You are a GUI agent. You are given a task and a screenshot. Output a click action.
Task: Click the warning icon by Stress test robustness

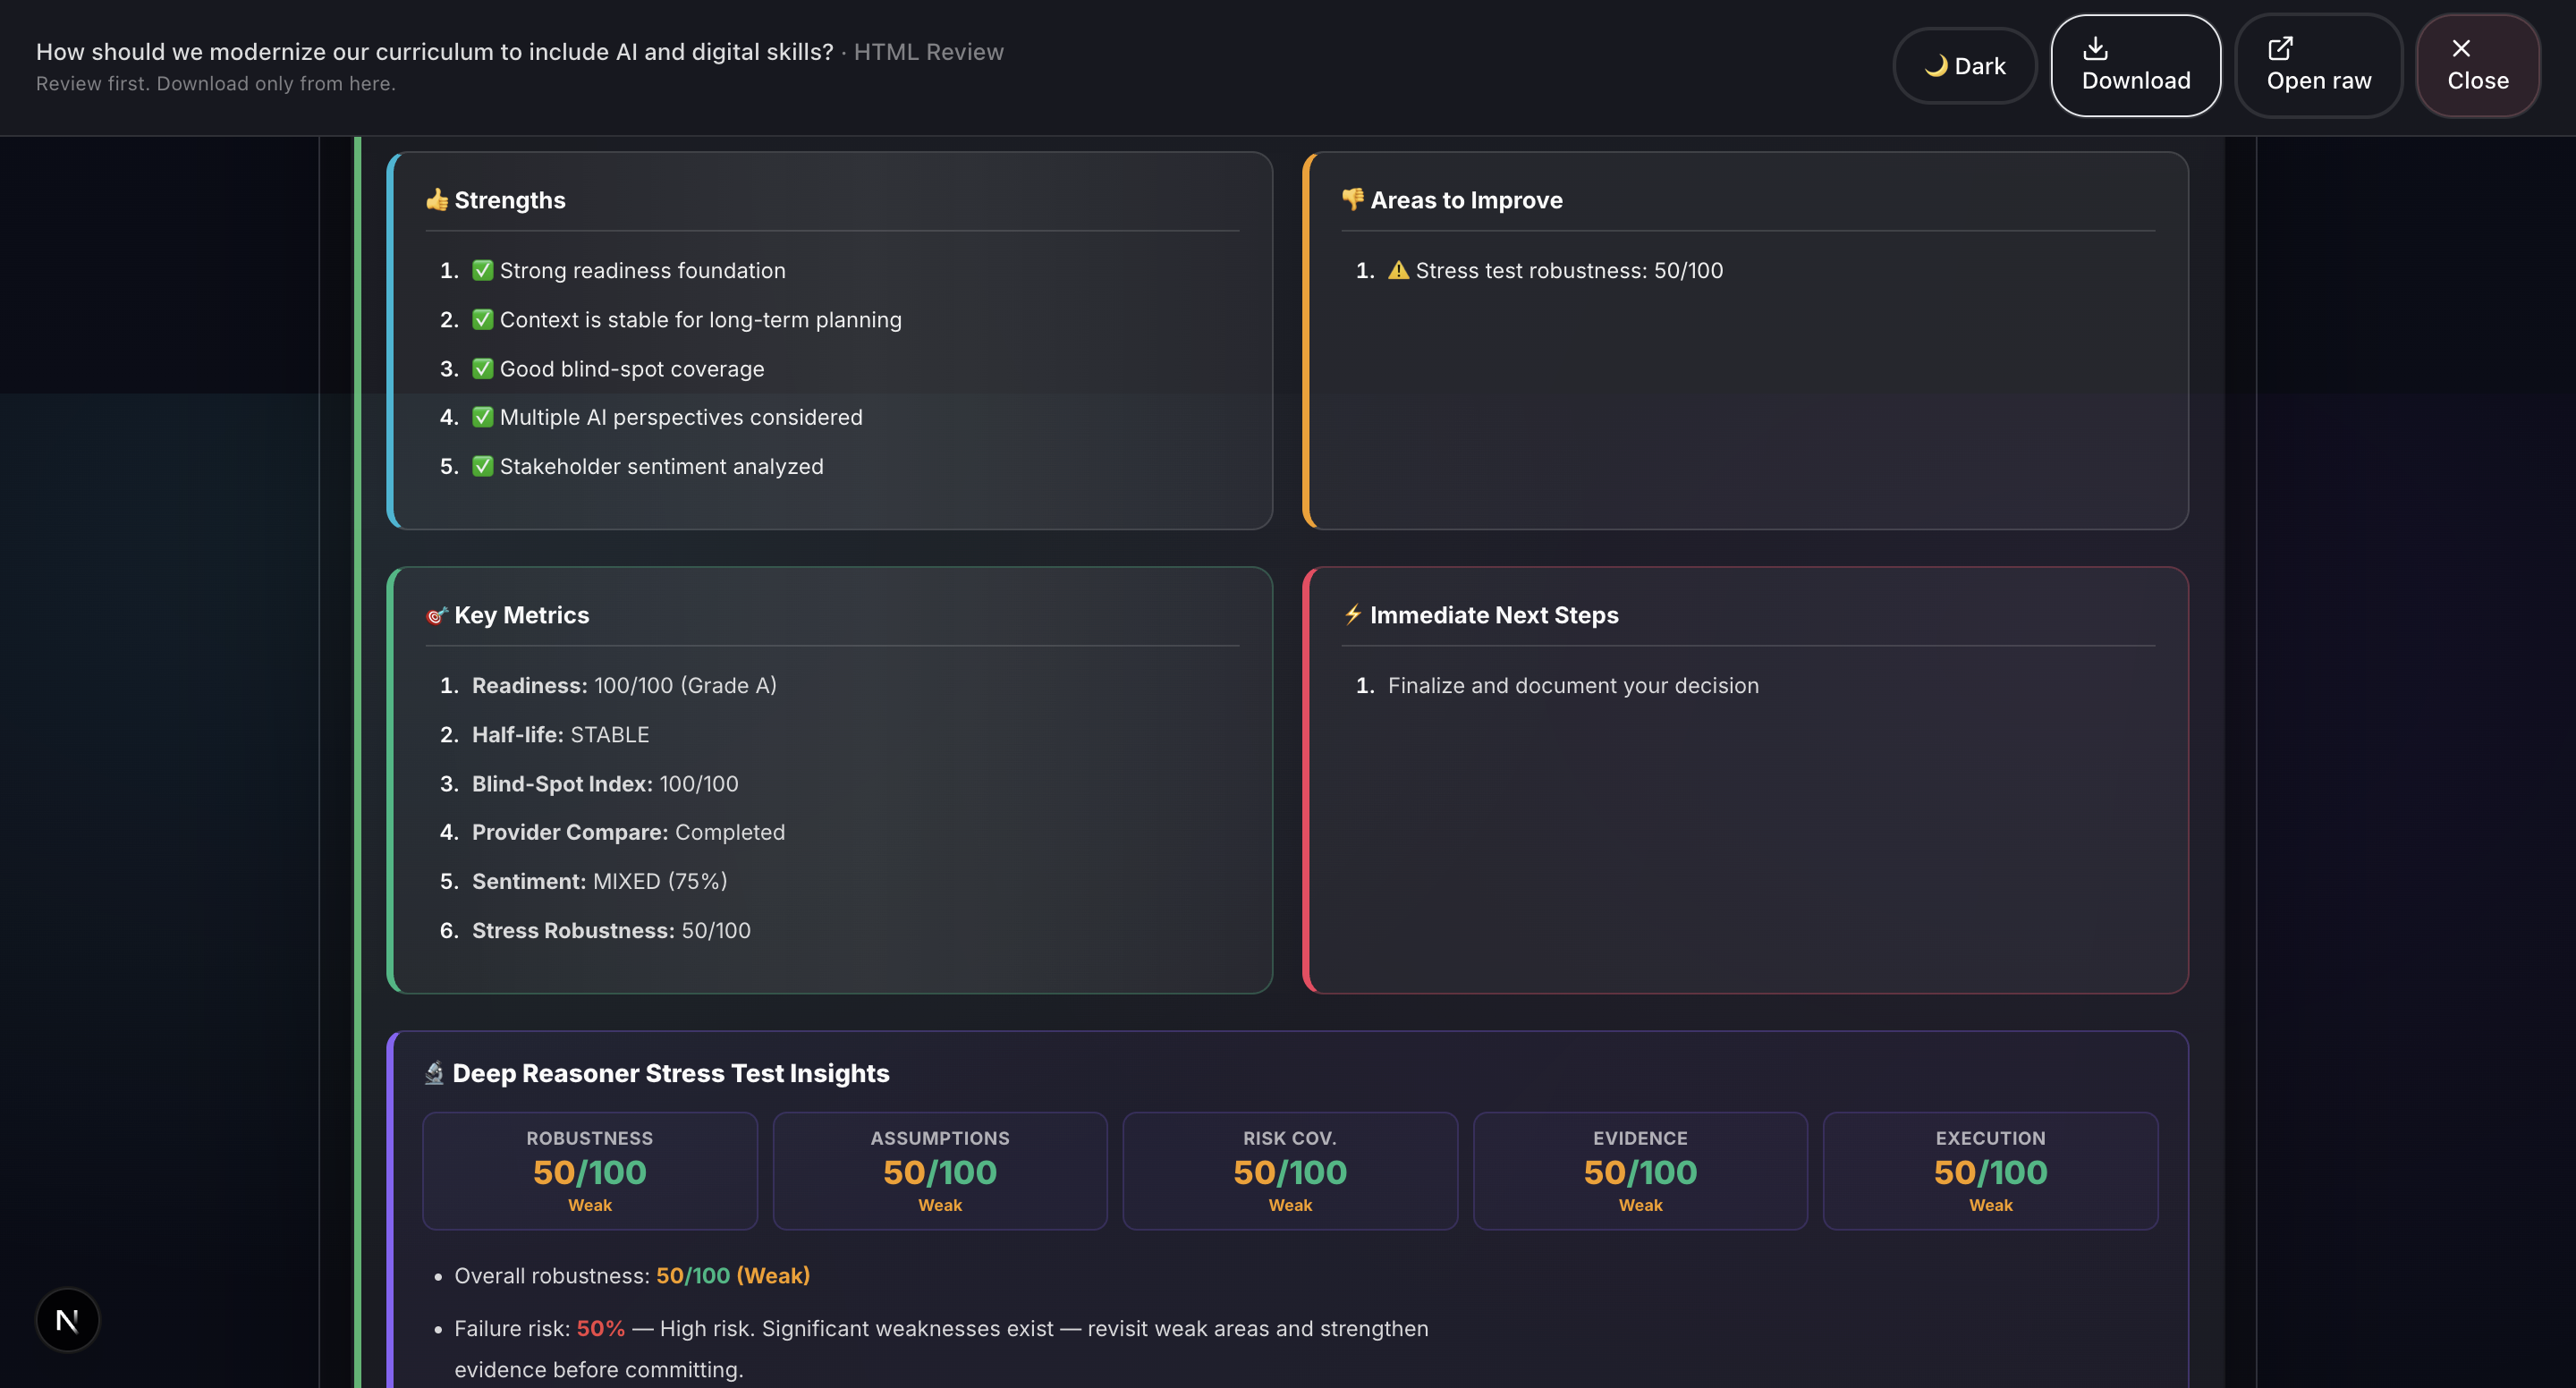[1398, 271]
